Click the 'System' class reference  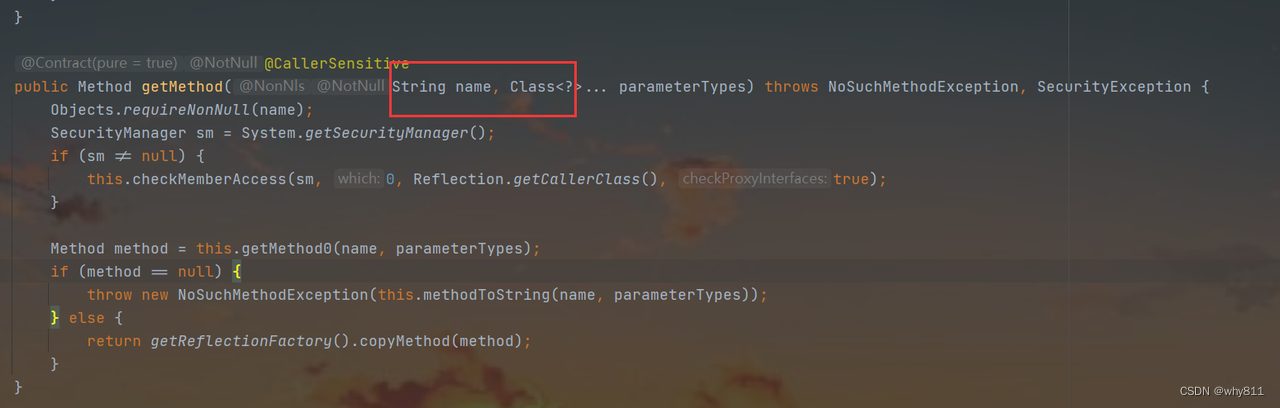tap(268, 133)
